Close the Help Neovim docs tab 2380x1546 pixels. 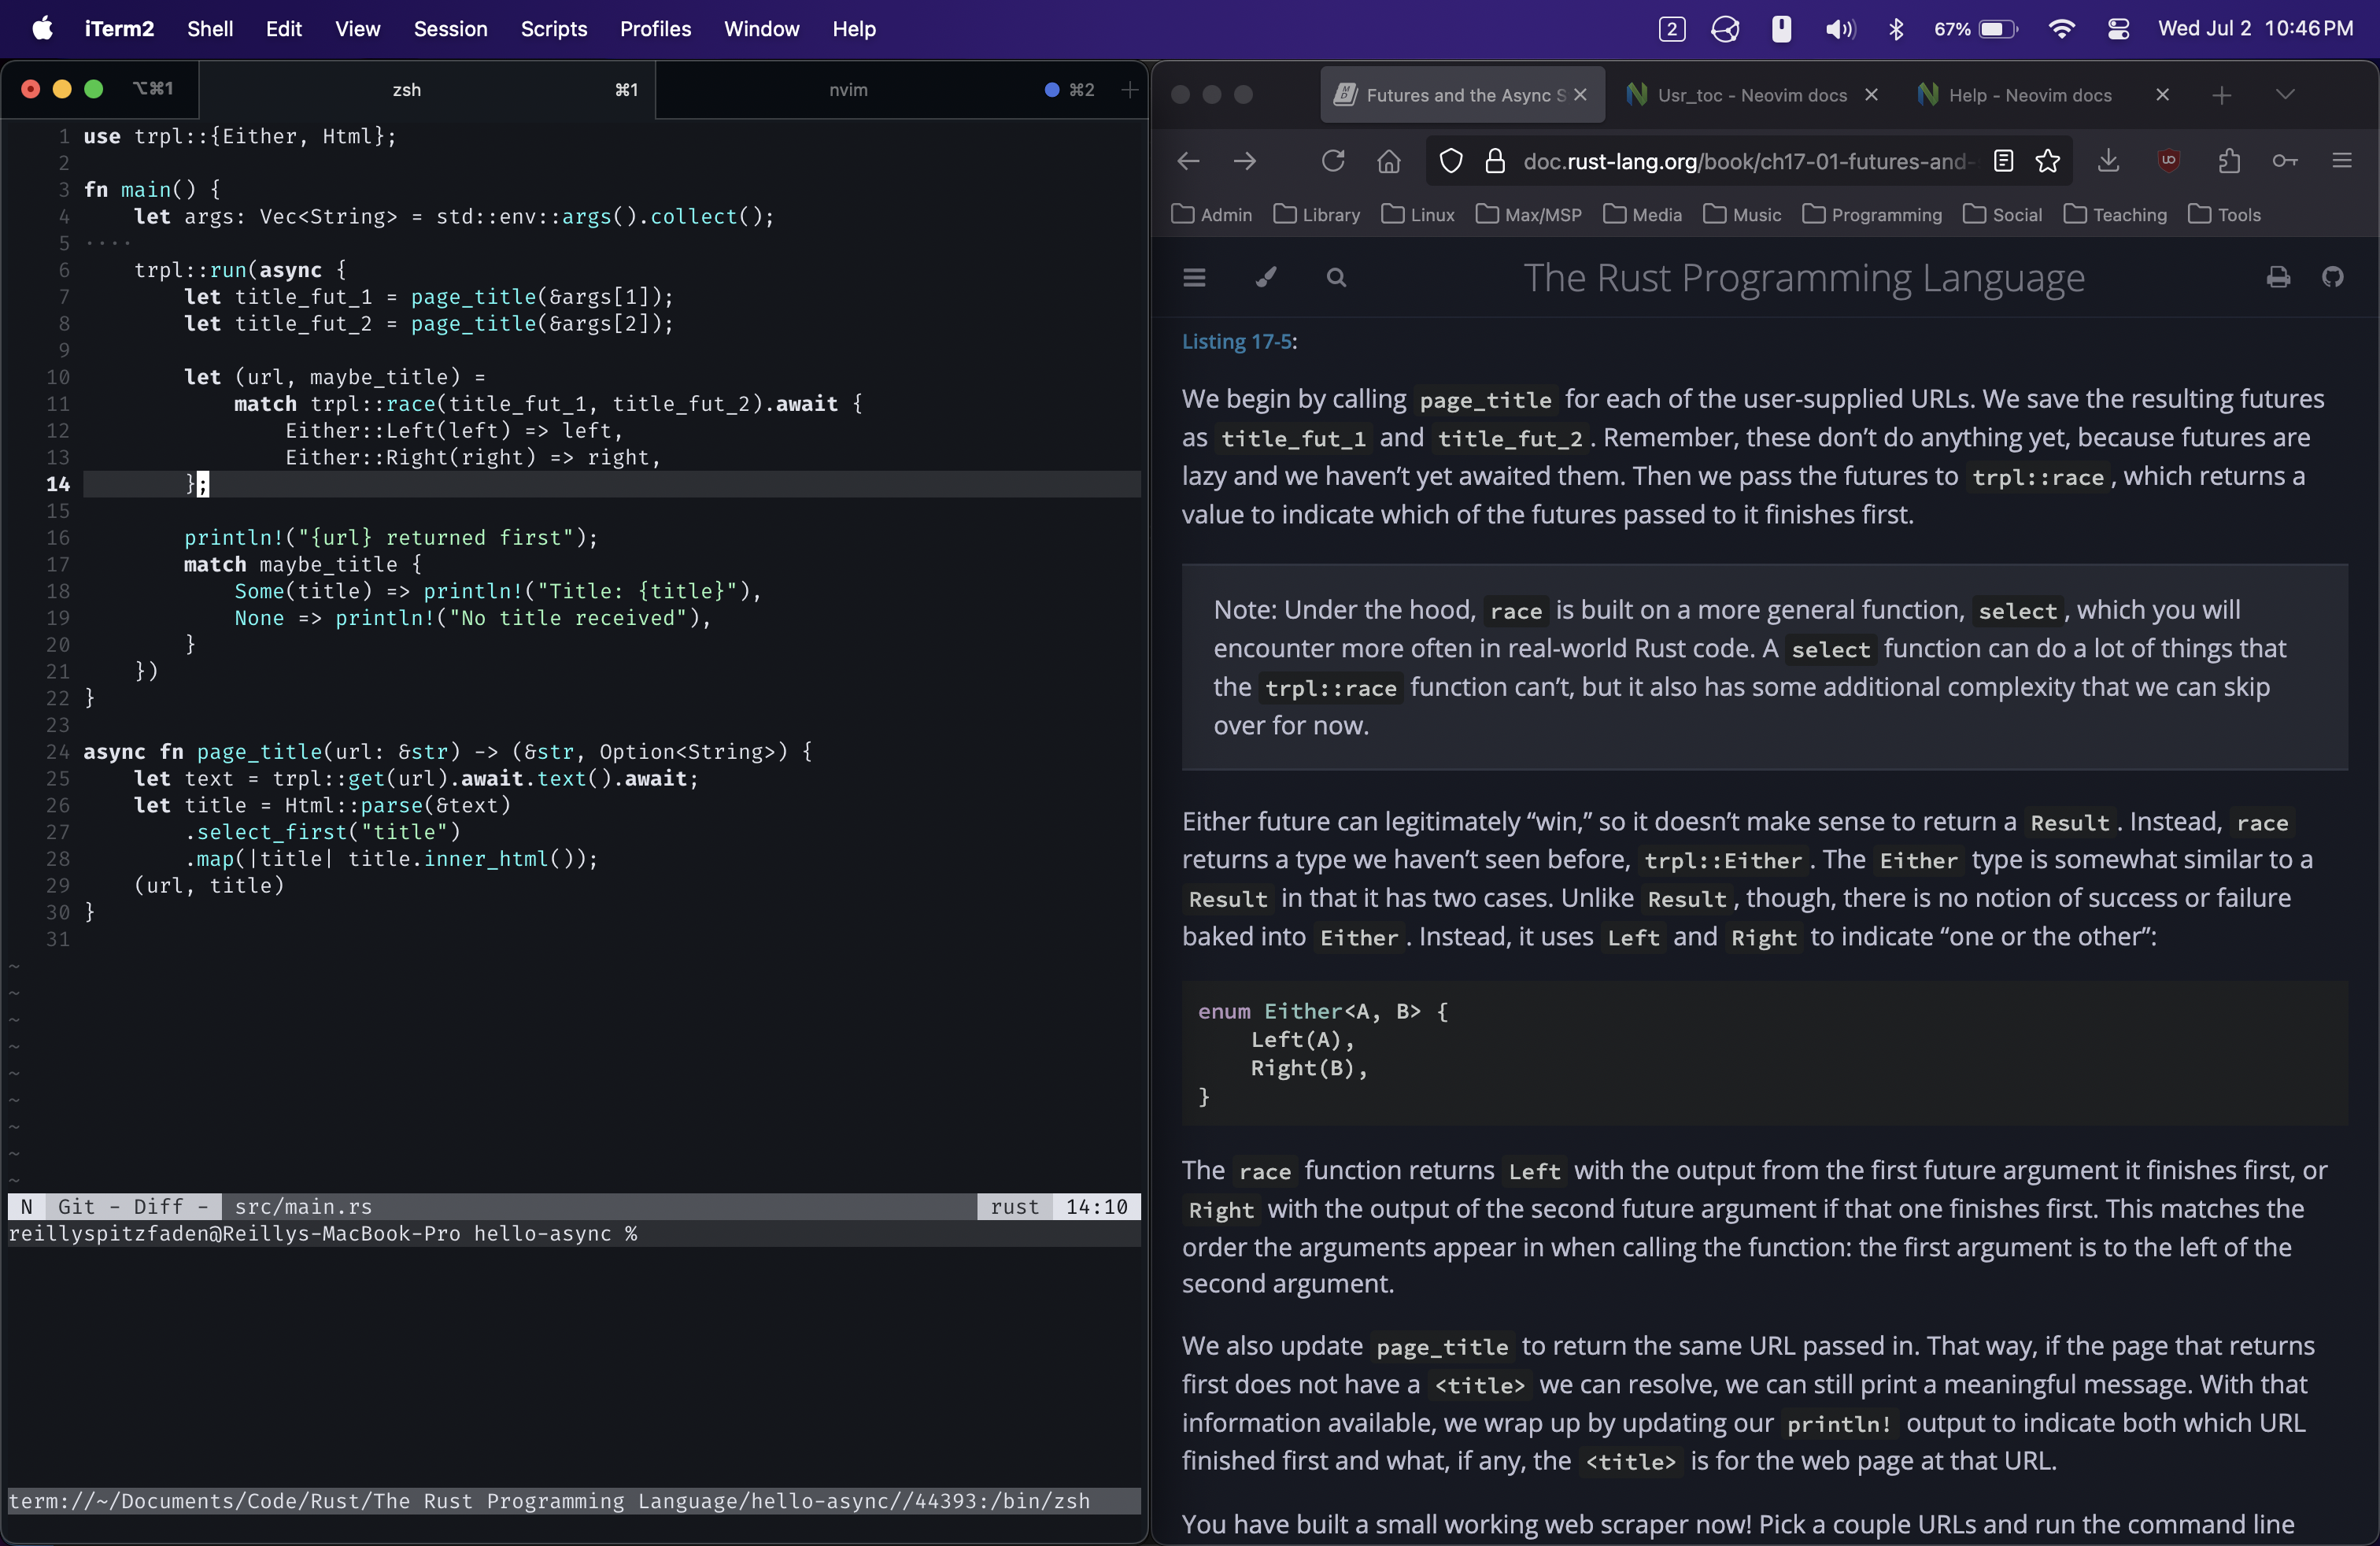(x=2163, y=95)
